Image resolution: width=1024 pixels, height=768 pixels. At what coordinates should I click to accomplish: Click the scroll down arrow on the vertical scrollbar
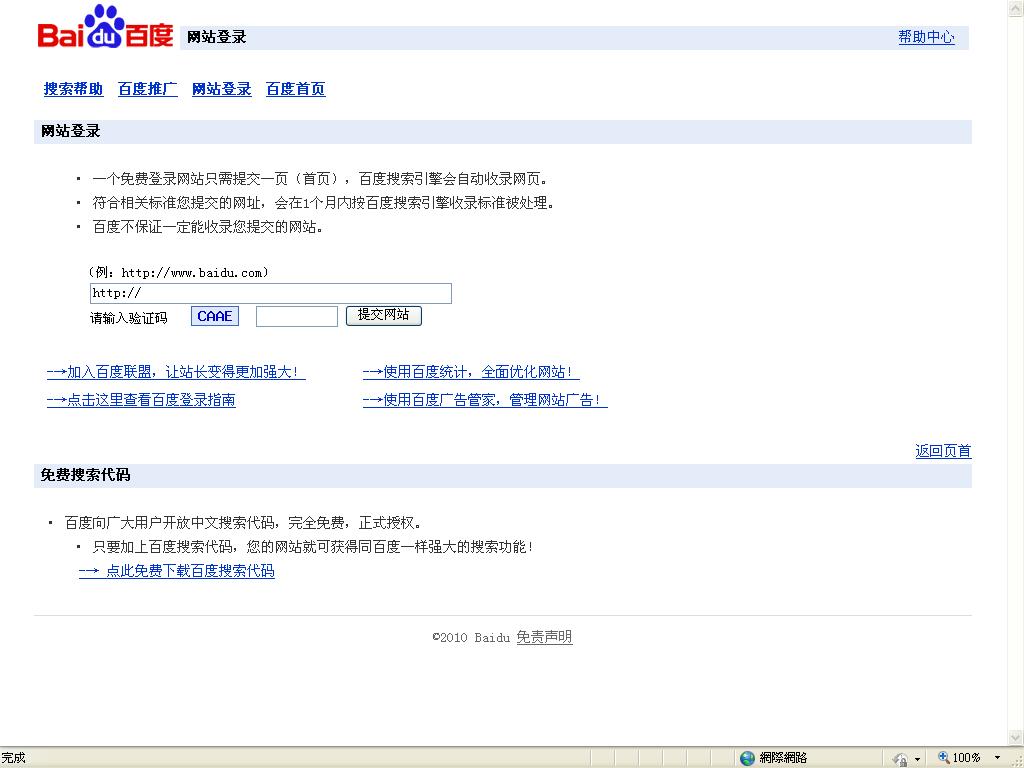click(1015, 737)
